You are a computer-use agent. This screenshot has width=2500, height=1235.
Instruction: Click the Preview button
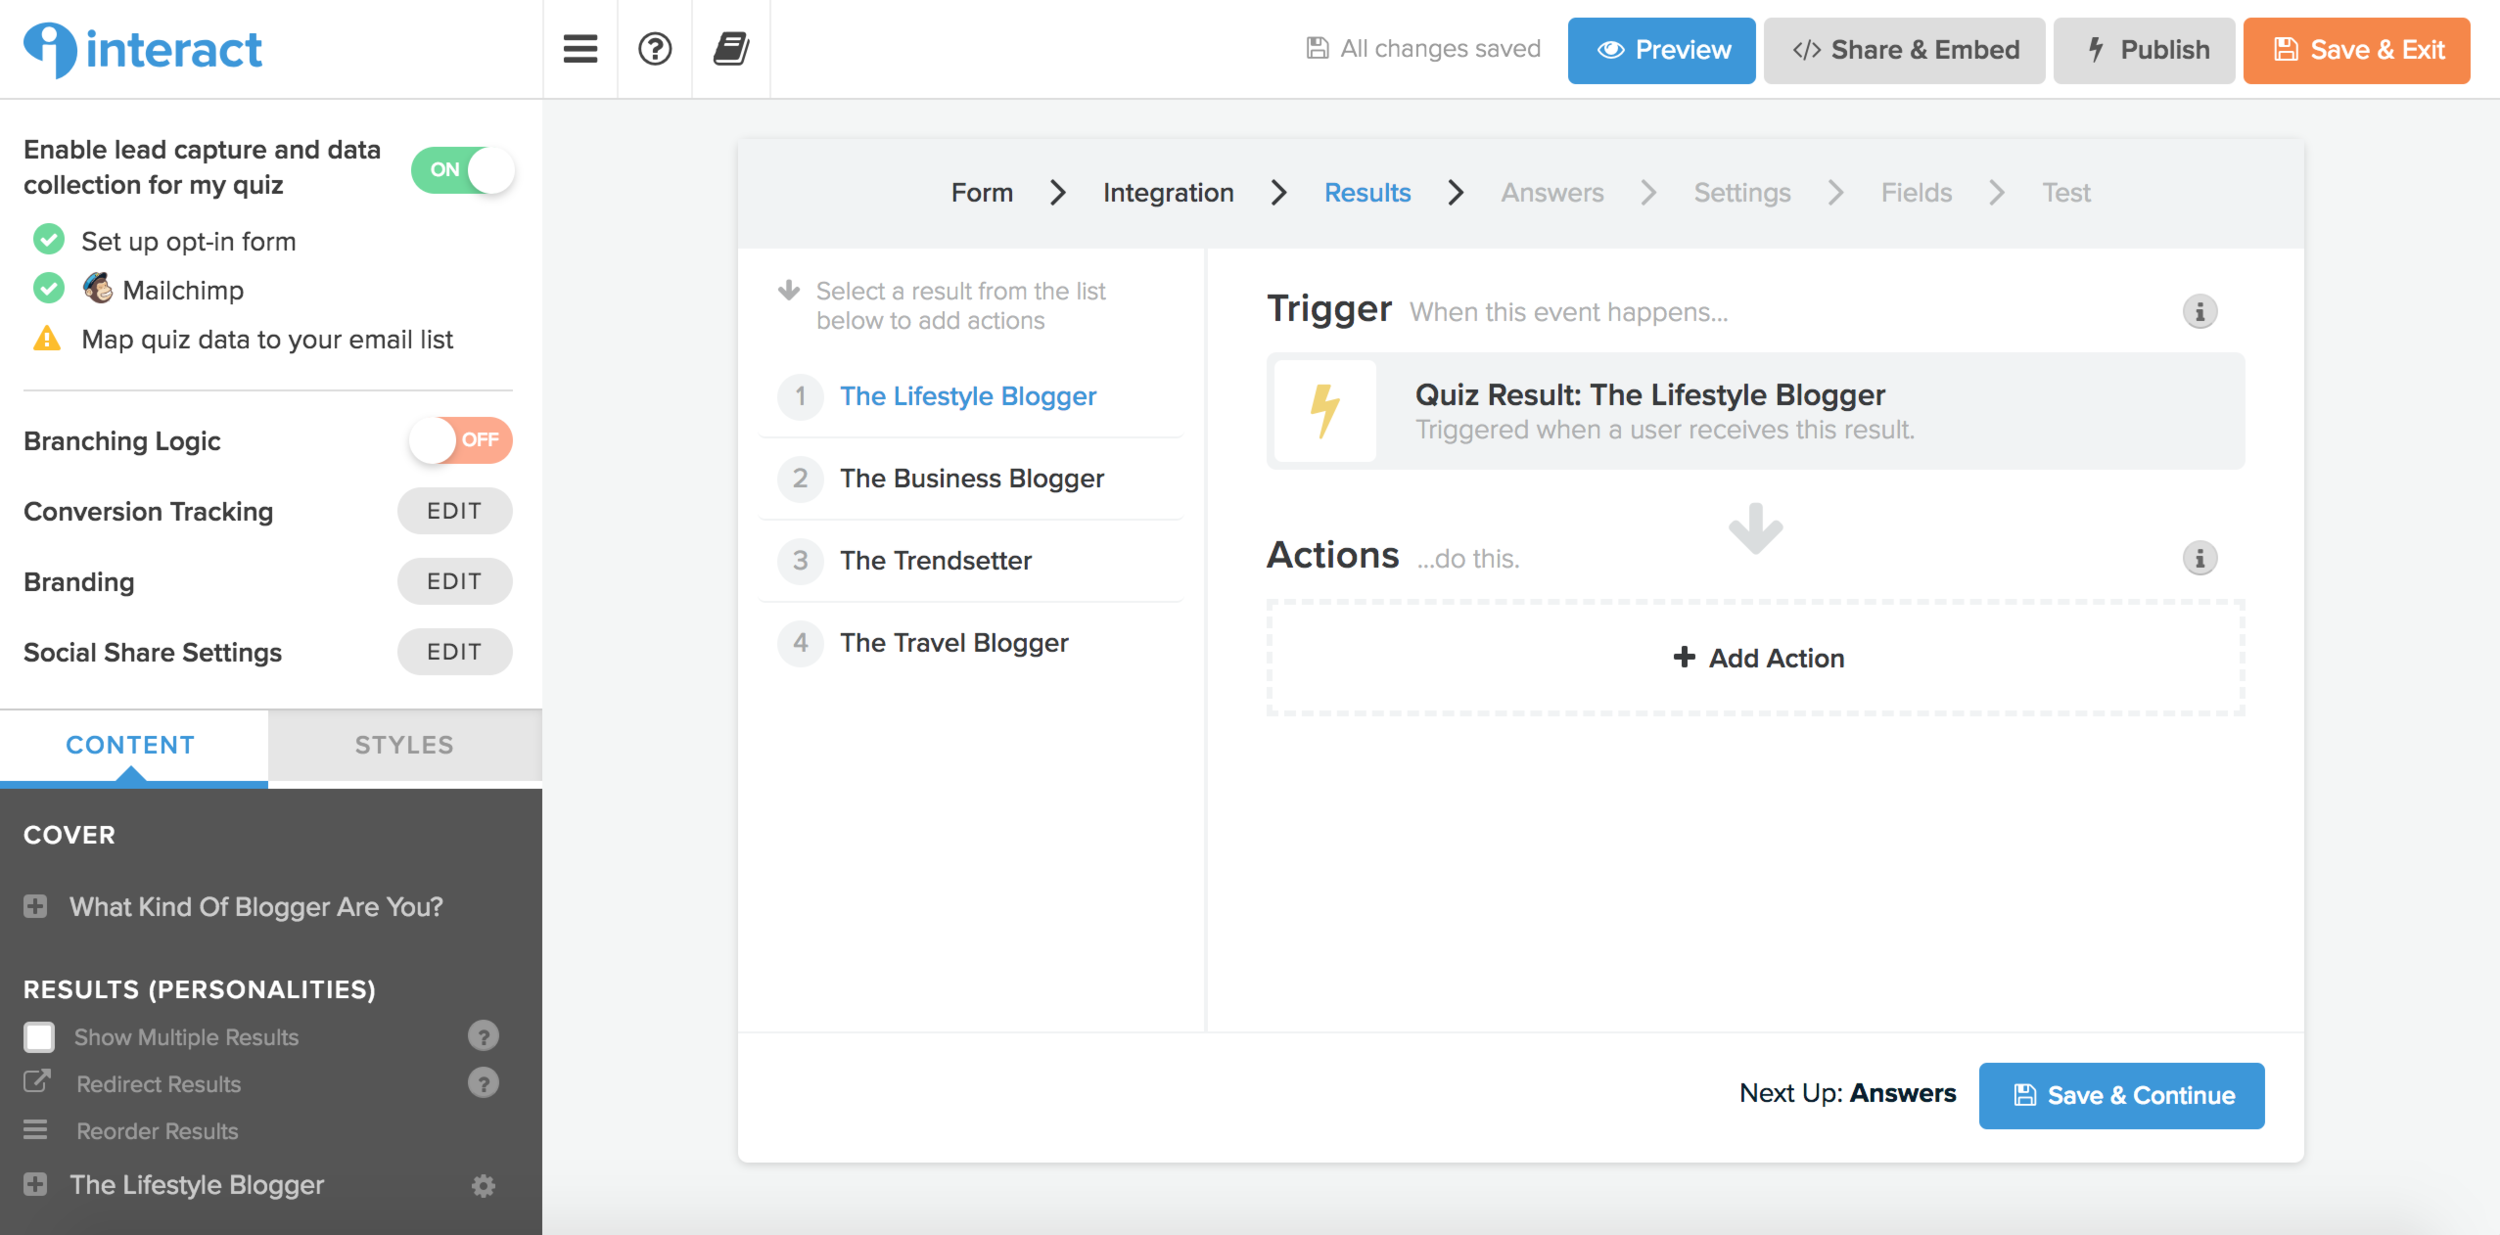point(1661,50)
